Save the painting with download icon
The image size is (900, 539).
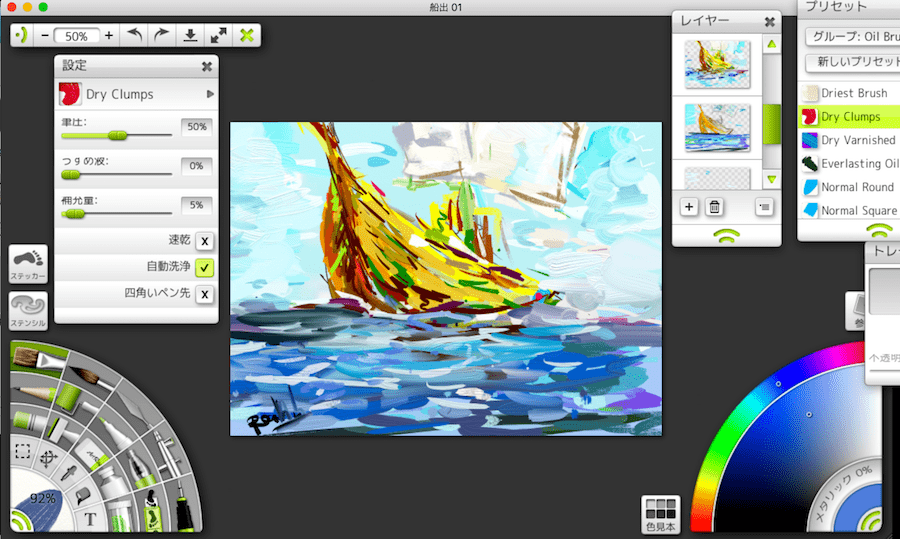(x=190, y=36)
